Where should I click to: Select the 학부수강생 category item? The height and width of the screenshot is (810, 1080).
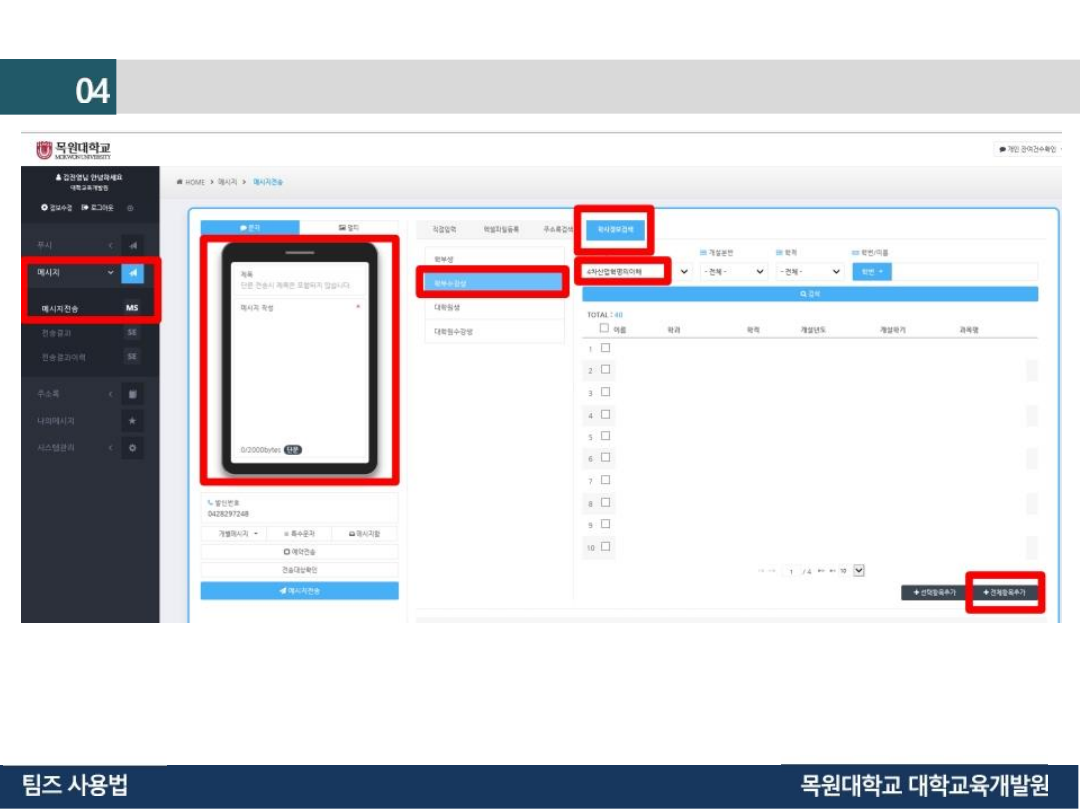point(491,283)
